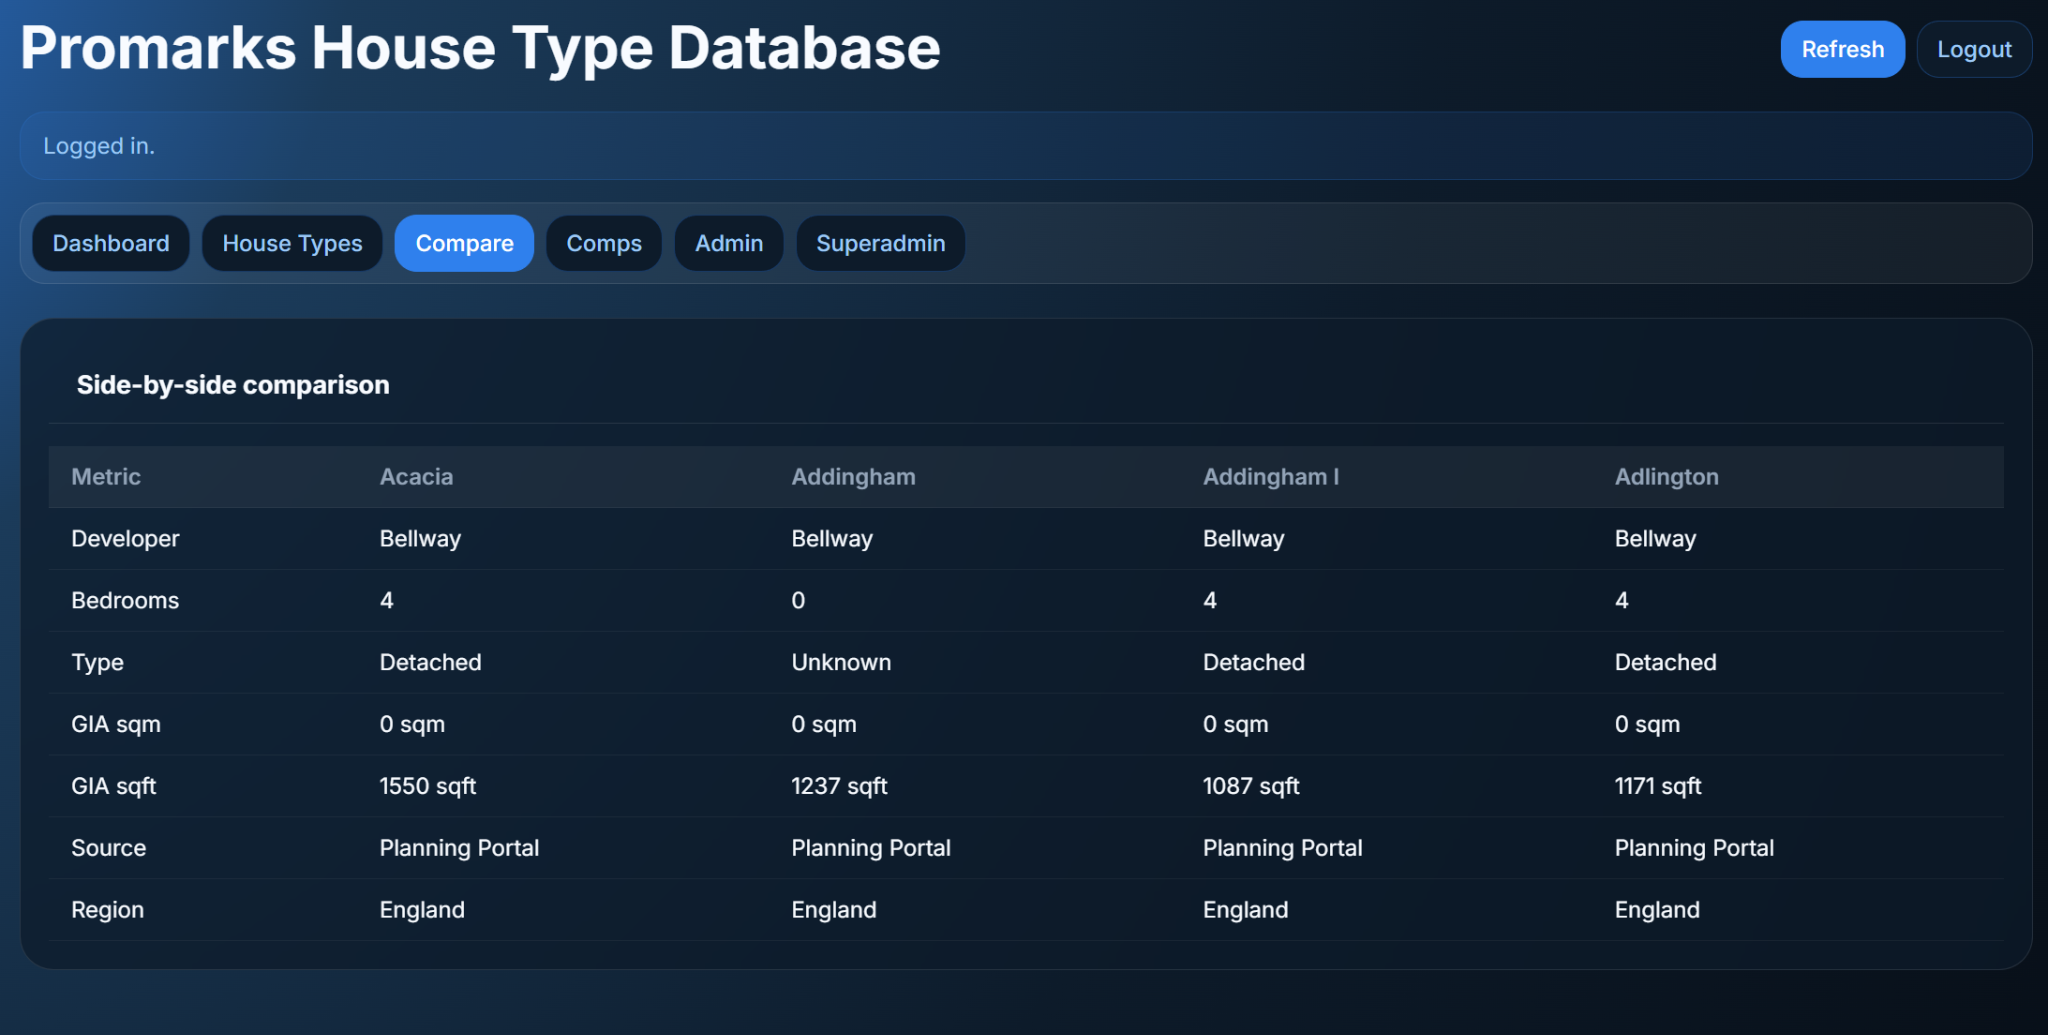Select the Bedrooms row label

(x=125, y=600)
